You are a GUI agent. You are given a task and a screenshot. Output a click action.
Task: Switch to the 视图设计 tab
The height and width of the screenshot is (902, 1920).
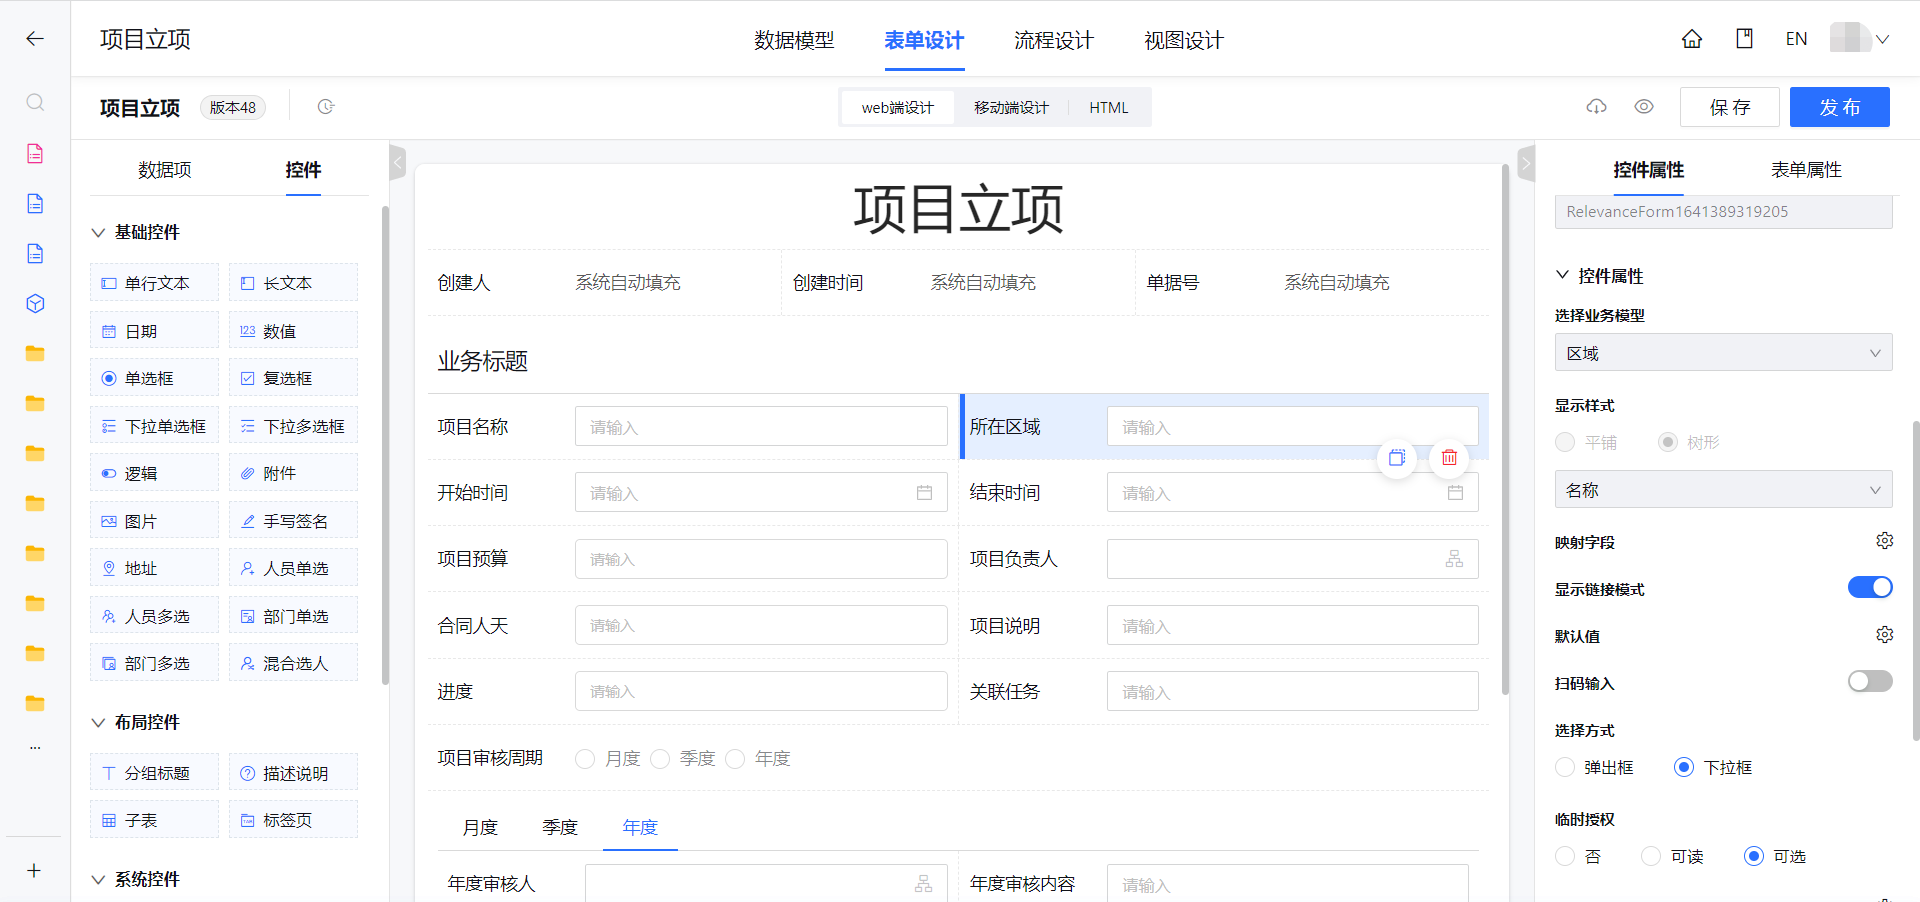[x=1184, y=40]
